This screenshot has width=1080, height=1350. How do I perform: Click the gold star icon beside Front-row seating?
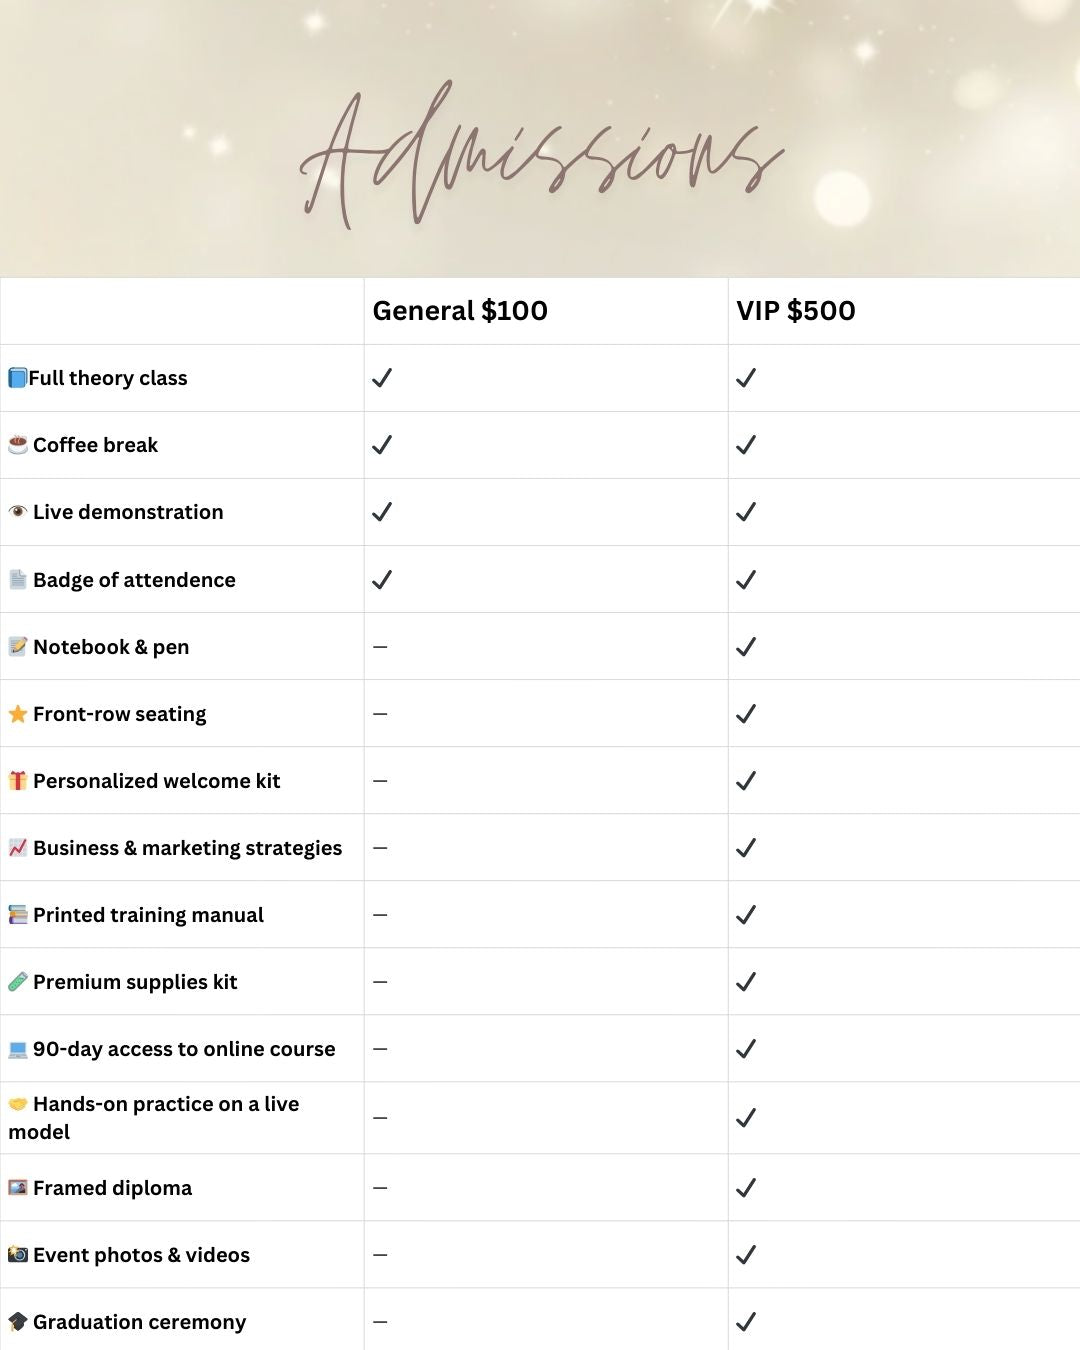click(18, 714)
